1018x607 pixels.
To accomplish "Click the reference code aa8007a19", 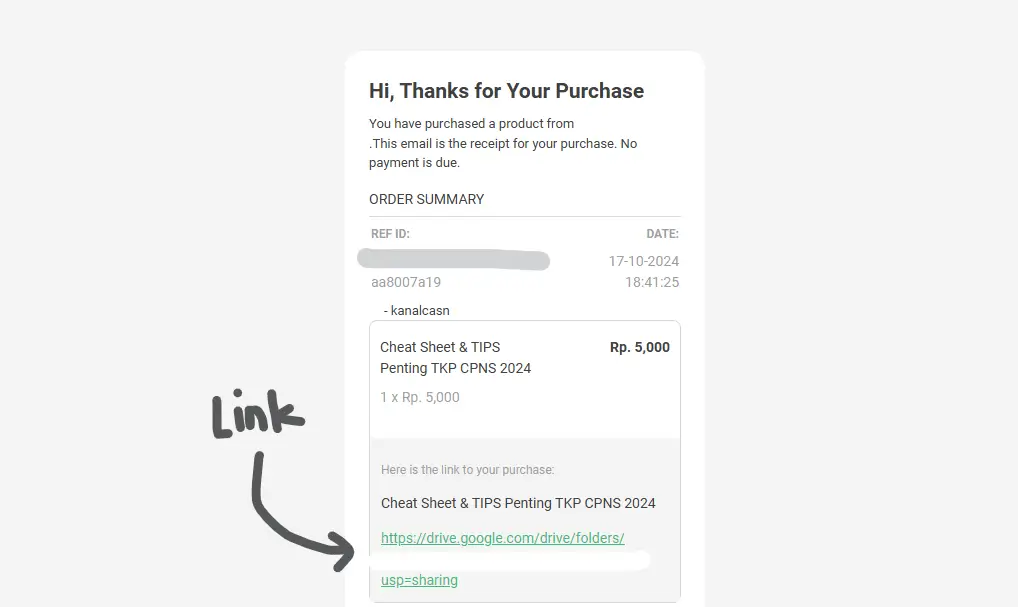I will (406, 282).
